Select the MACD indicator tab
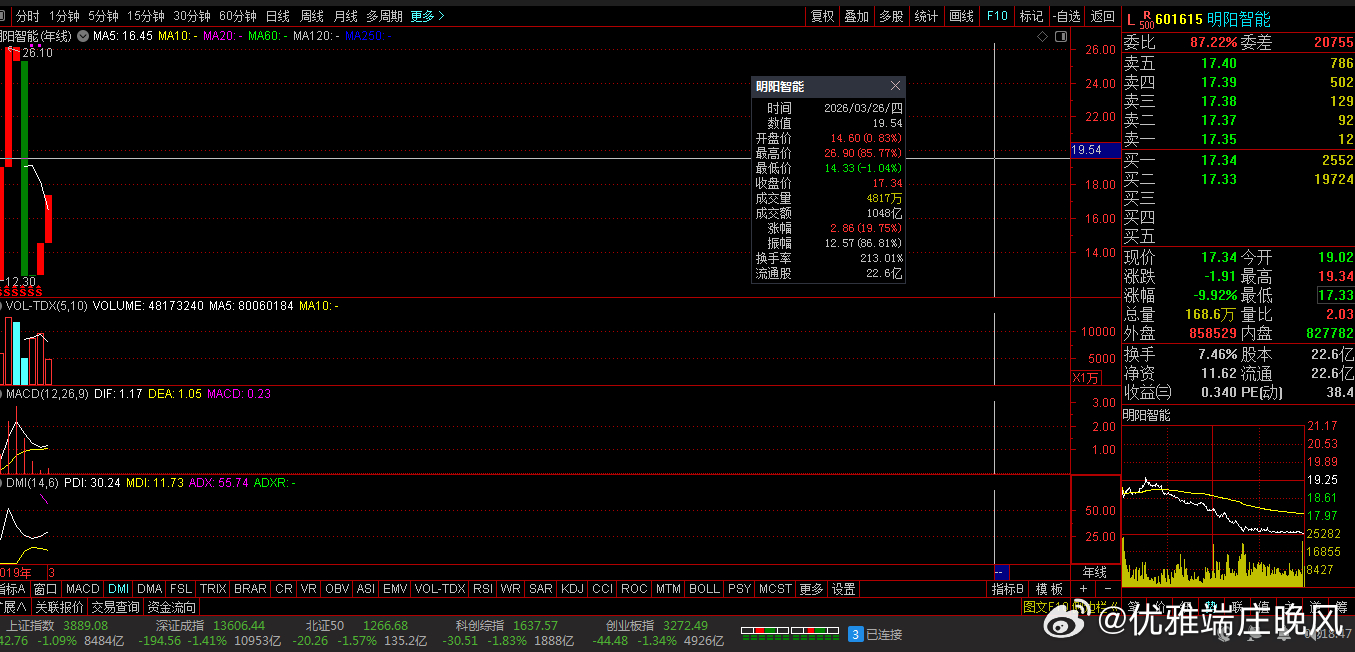The width and height of the screenshot is (1355, 652). 83,589
